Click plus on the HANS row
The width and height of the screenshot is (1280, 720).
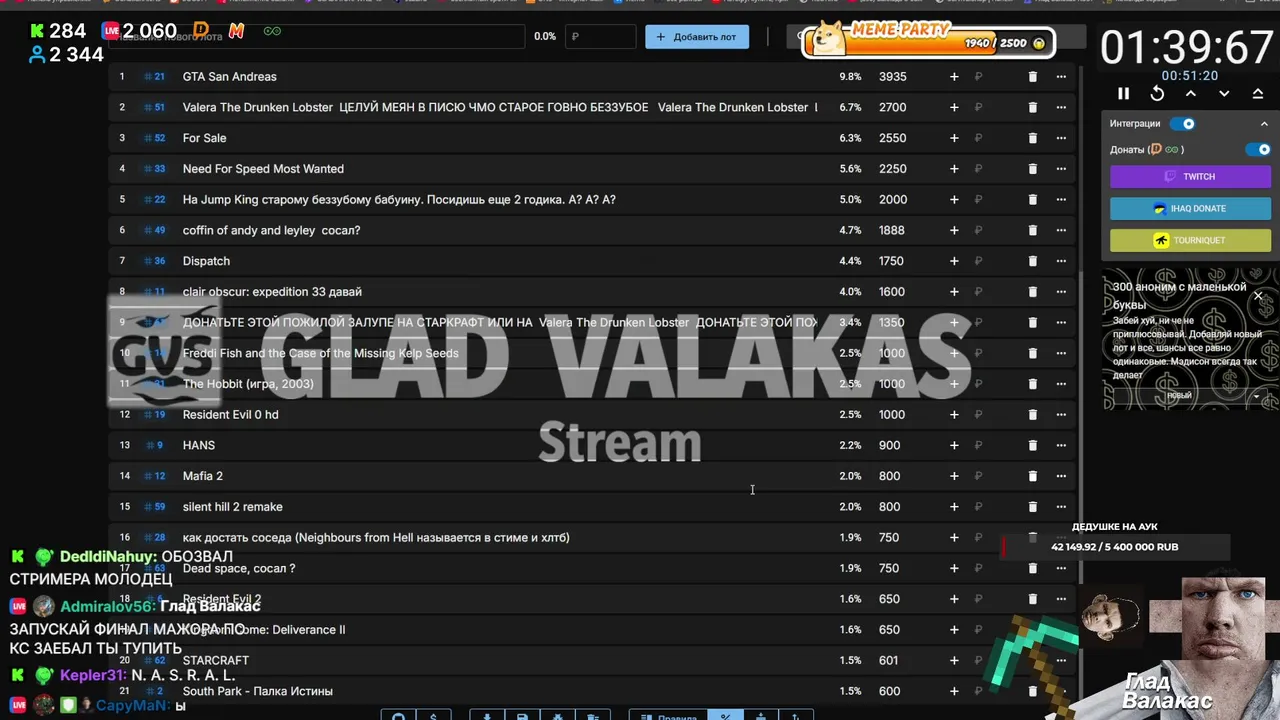pos(954,445)
